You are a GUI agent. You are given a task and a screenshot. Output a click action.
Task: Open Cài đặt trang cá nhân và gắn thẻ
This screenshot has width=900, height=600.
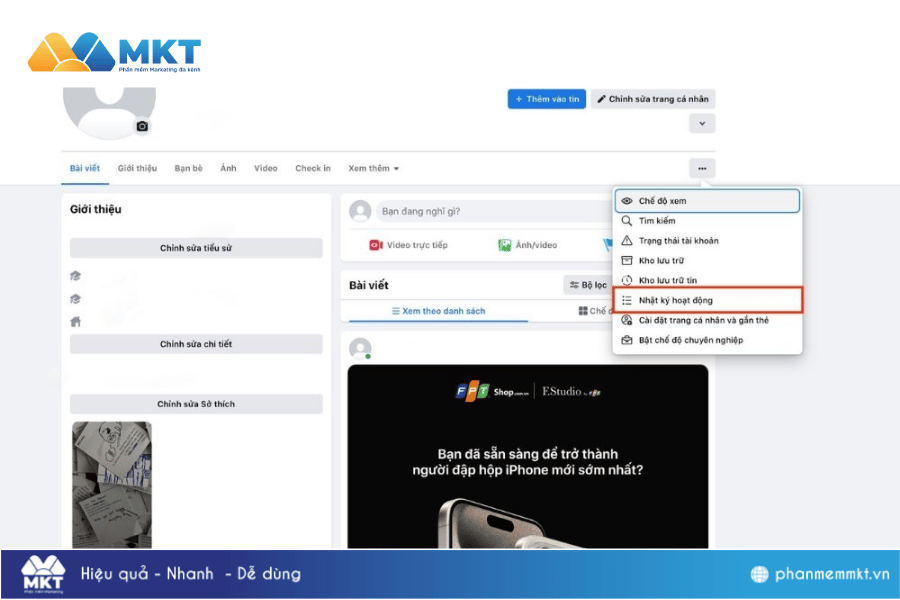[707, 320]
